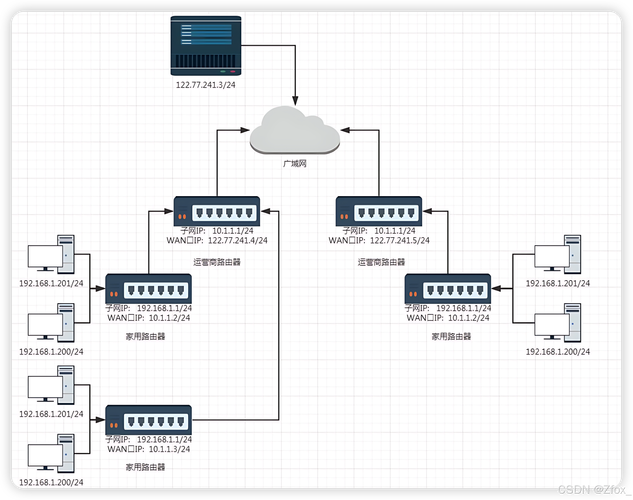Screen dimensions: 633x500
Task: Click the 家用路由器 label under the bottom-left router
Action: click(x=150, y=466)
